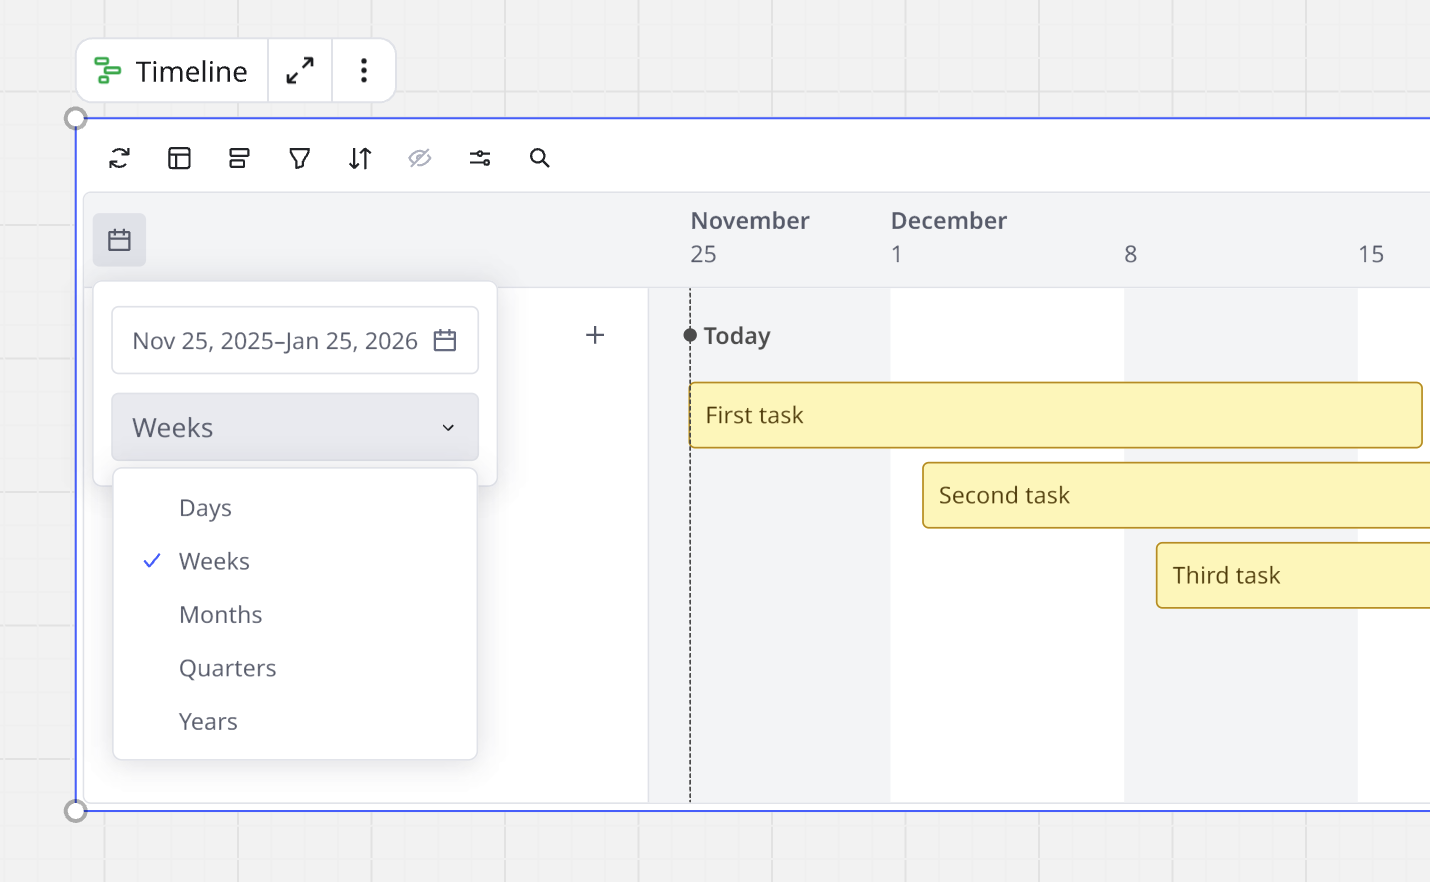Screen dimensions: 1430x882
Task: Pick Quarters in the dropdown list
Action: pos(228,668)
